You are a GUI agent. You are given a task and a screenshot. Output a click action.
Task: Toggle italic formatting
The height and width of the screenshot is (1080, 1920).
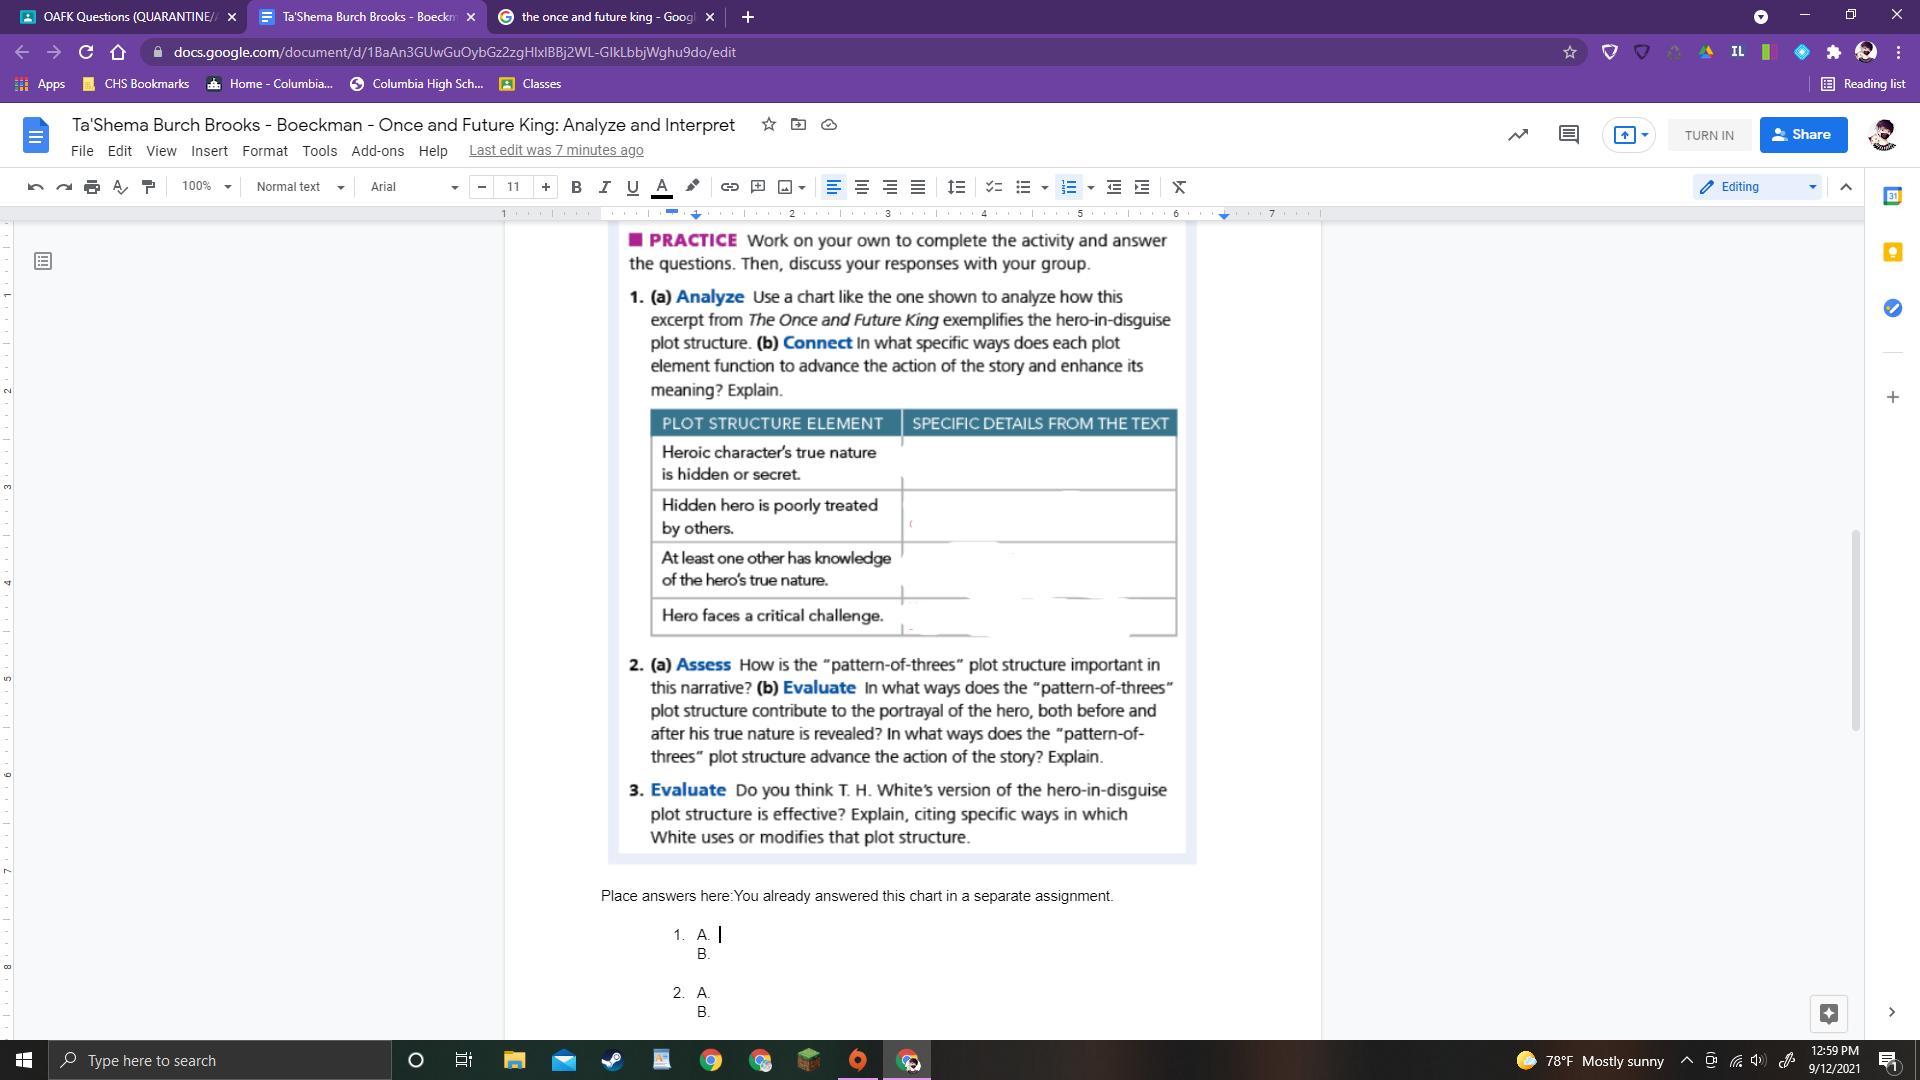pos(604,187)
